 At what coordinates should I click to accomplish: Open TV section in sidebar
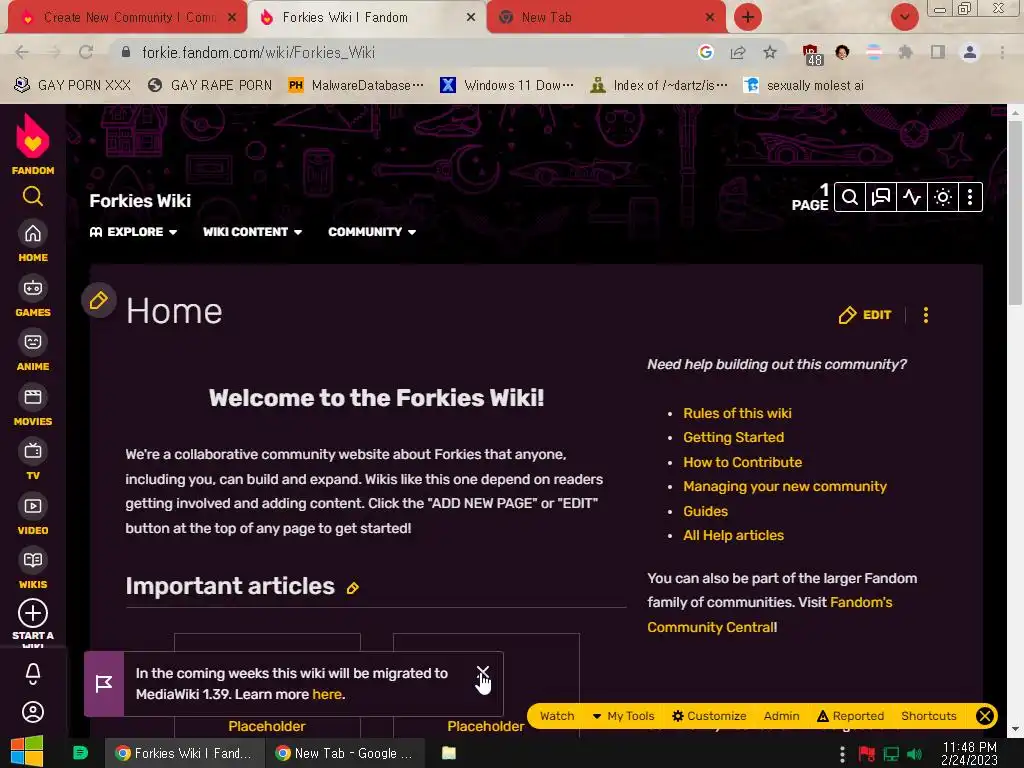(x=33, y=460)
